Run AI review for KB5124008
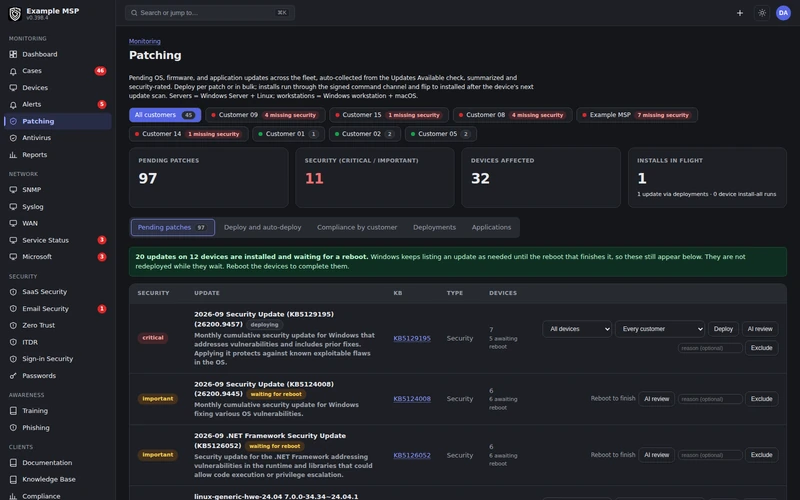The height and width of the screenshot is (500, 800). click(x=657, y=399)
